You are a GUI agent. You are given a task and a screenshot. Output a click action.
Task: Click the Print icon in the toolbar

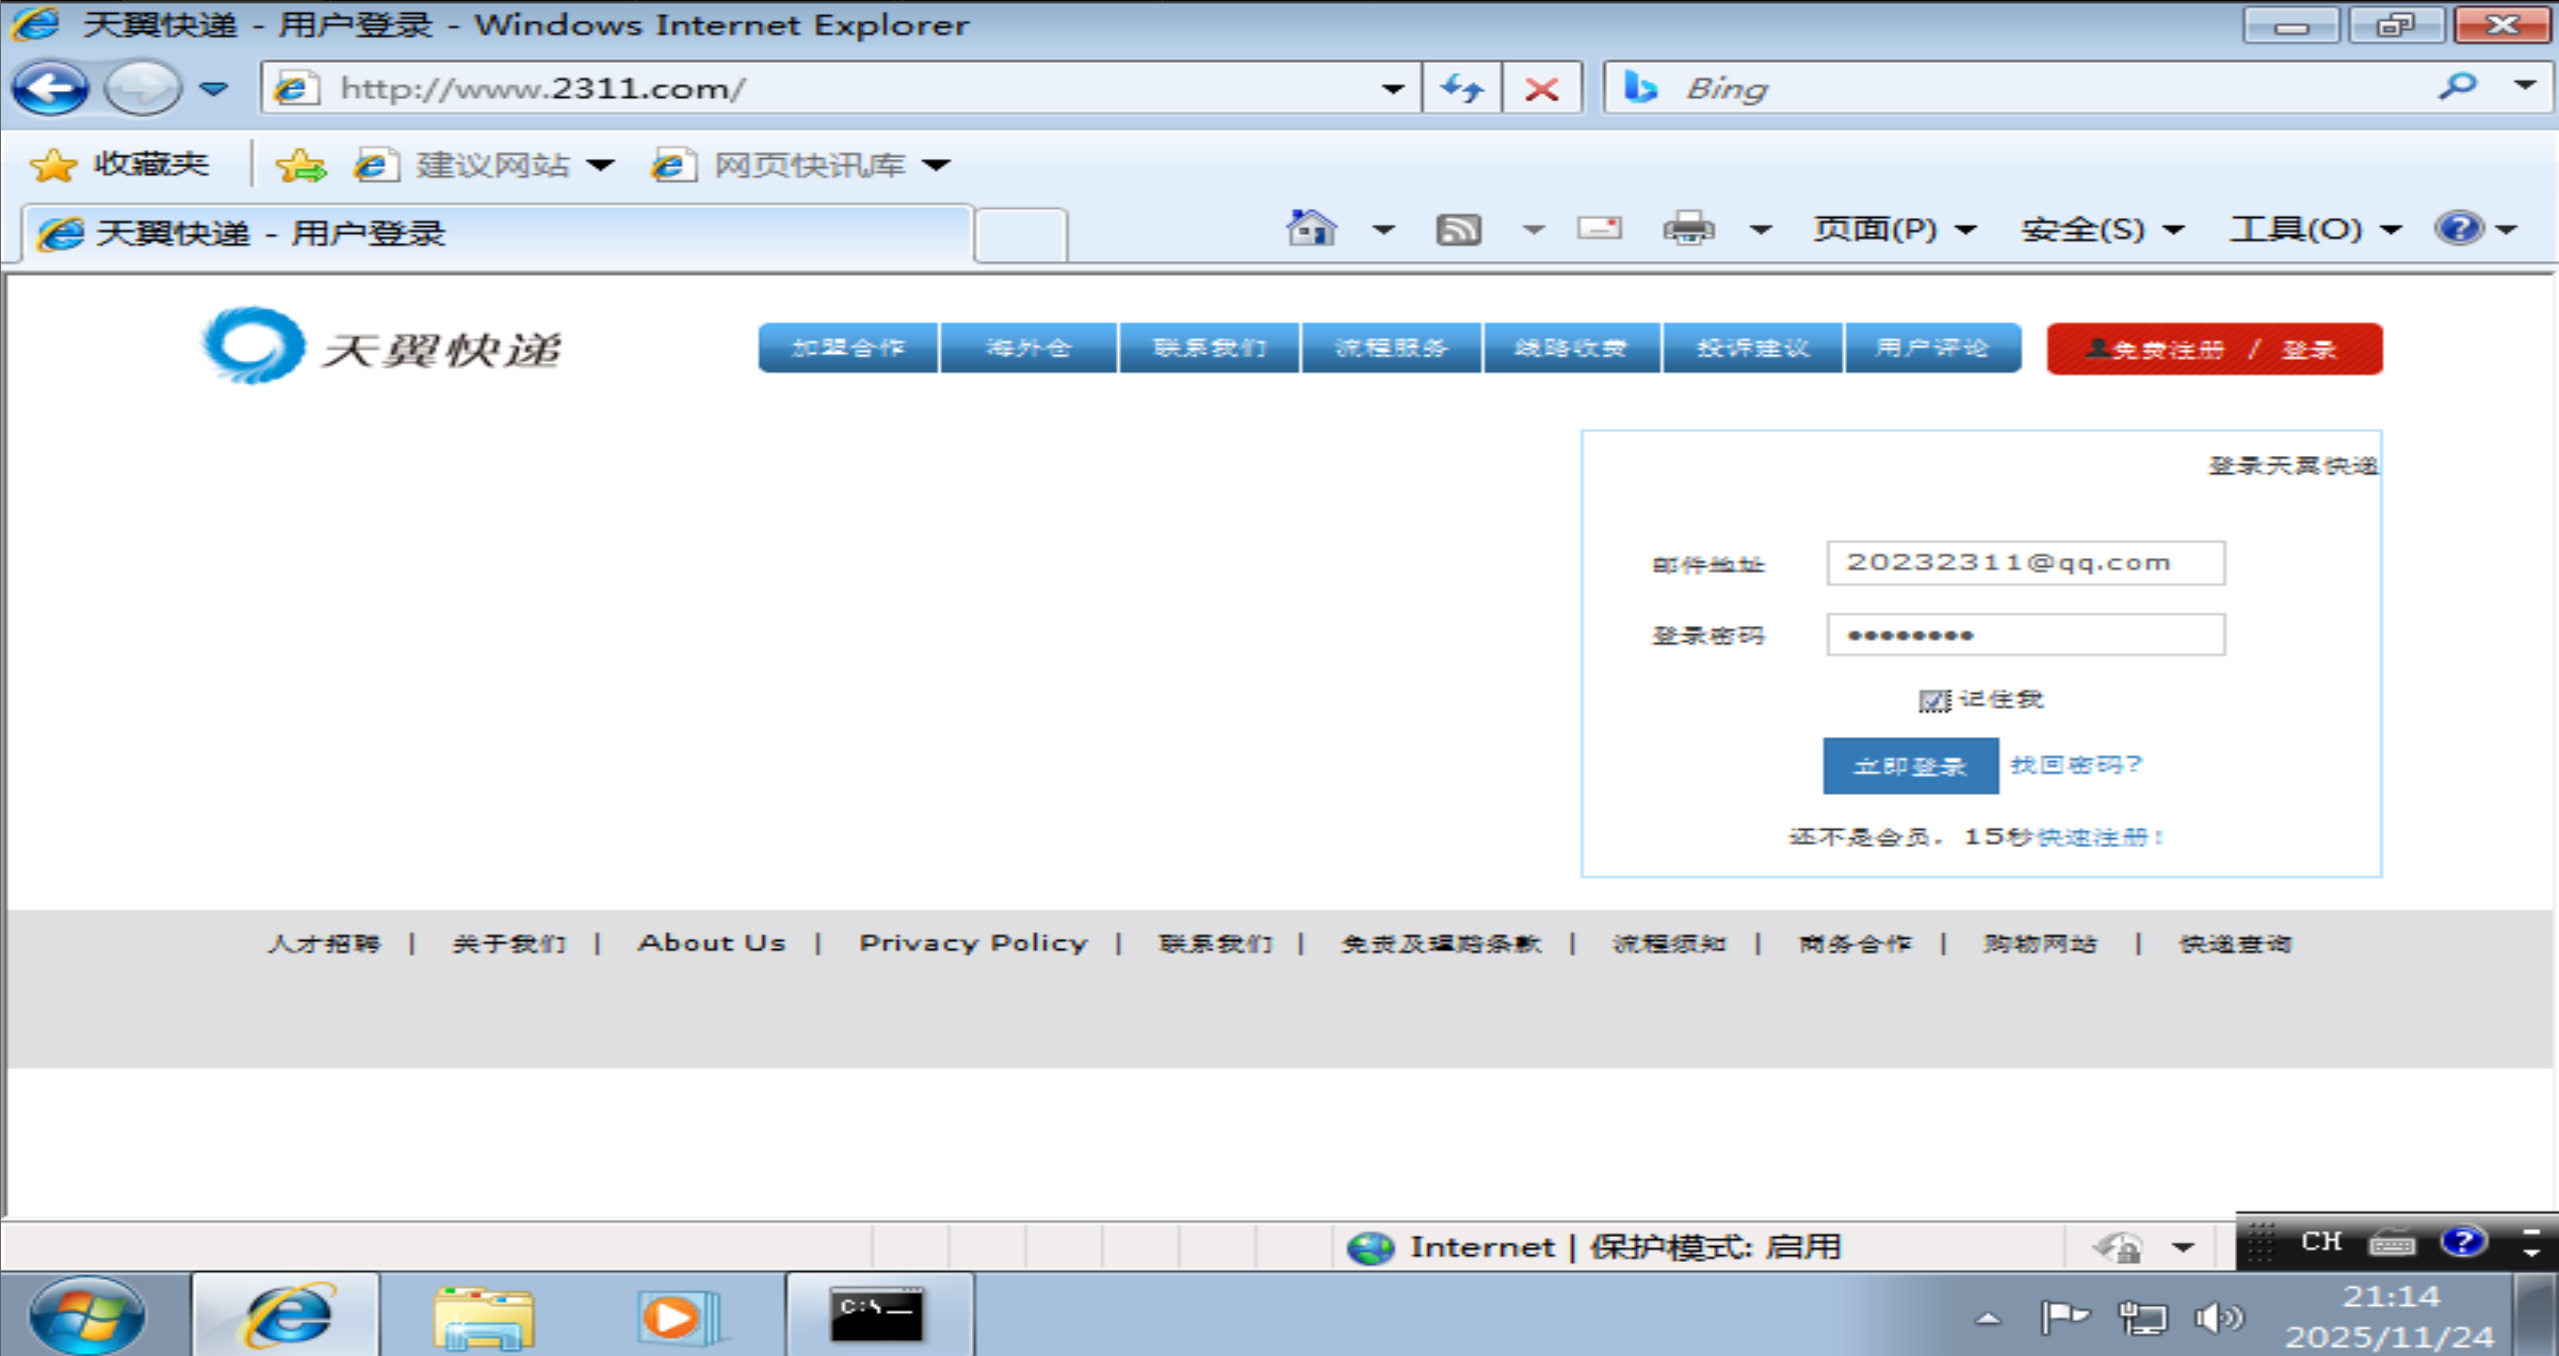[1688, 229]
